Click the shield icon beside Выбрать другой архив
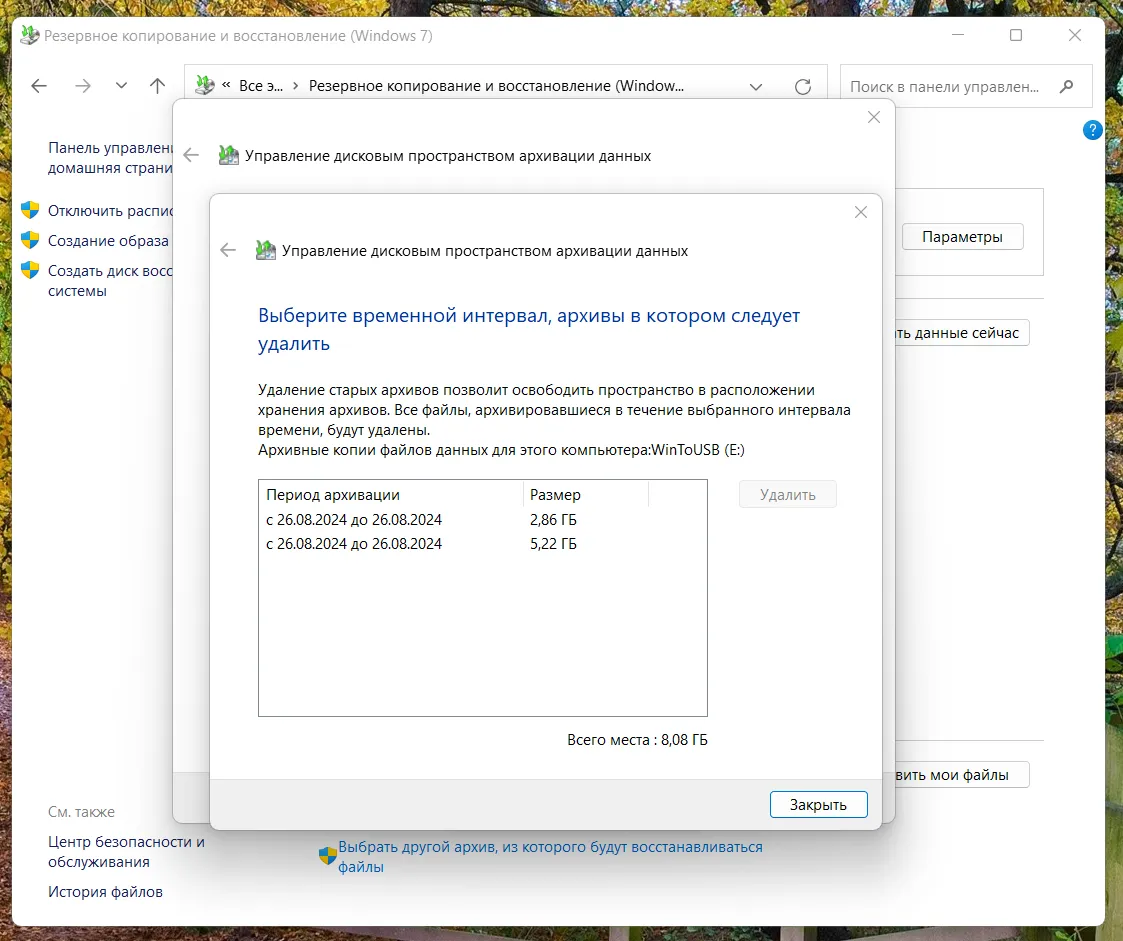This screenshot has width=1123, height=941. click(327, 856)
